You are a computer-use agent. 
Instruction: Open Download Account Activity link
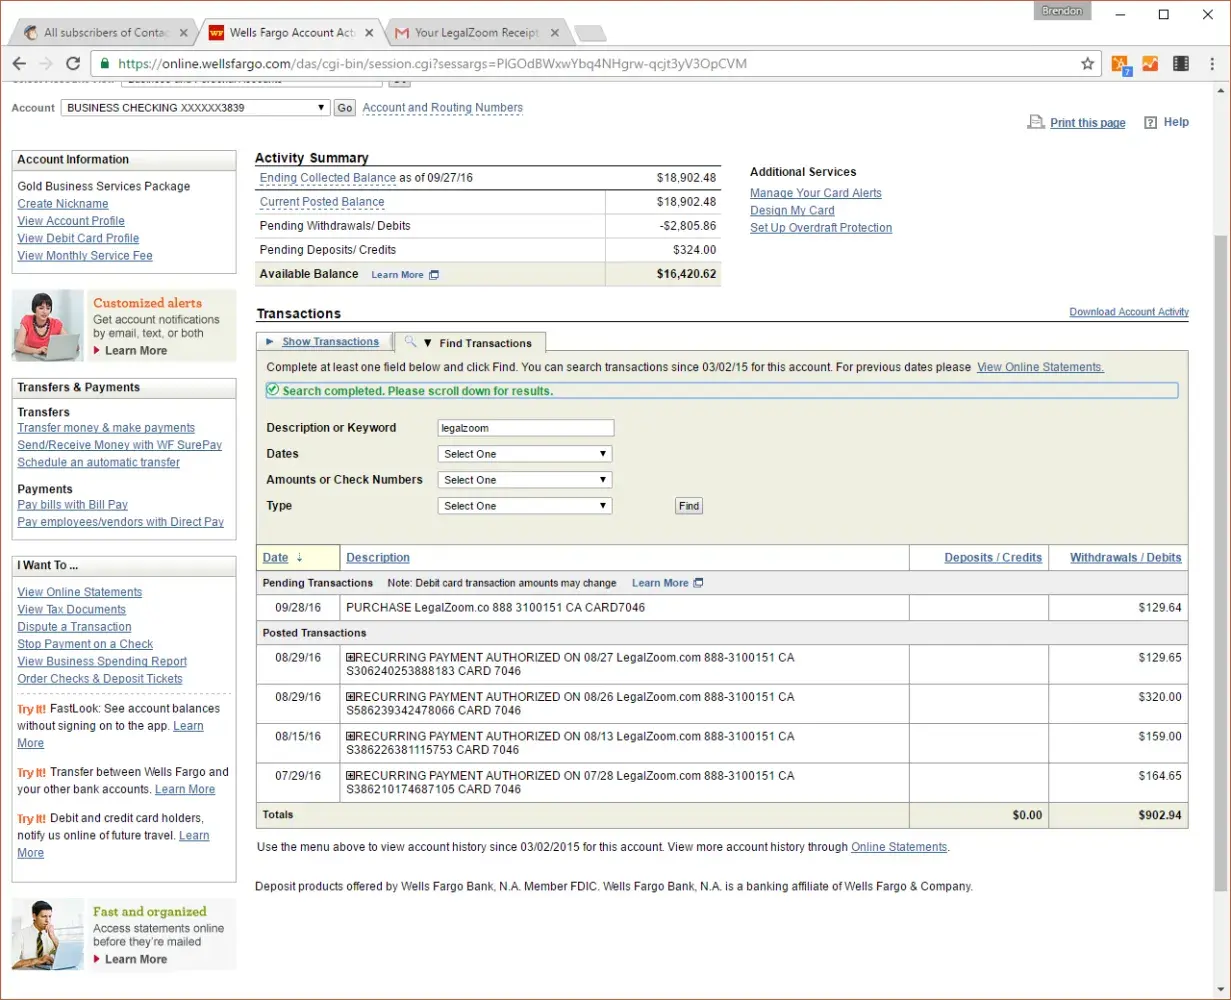(1128, 312)
